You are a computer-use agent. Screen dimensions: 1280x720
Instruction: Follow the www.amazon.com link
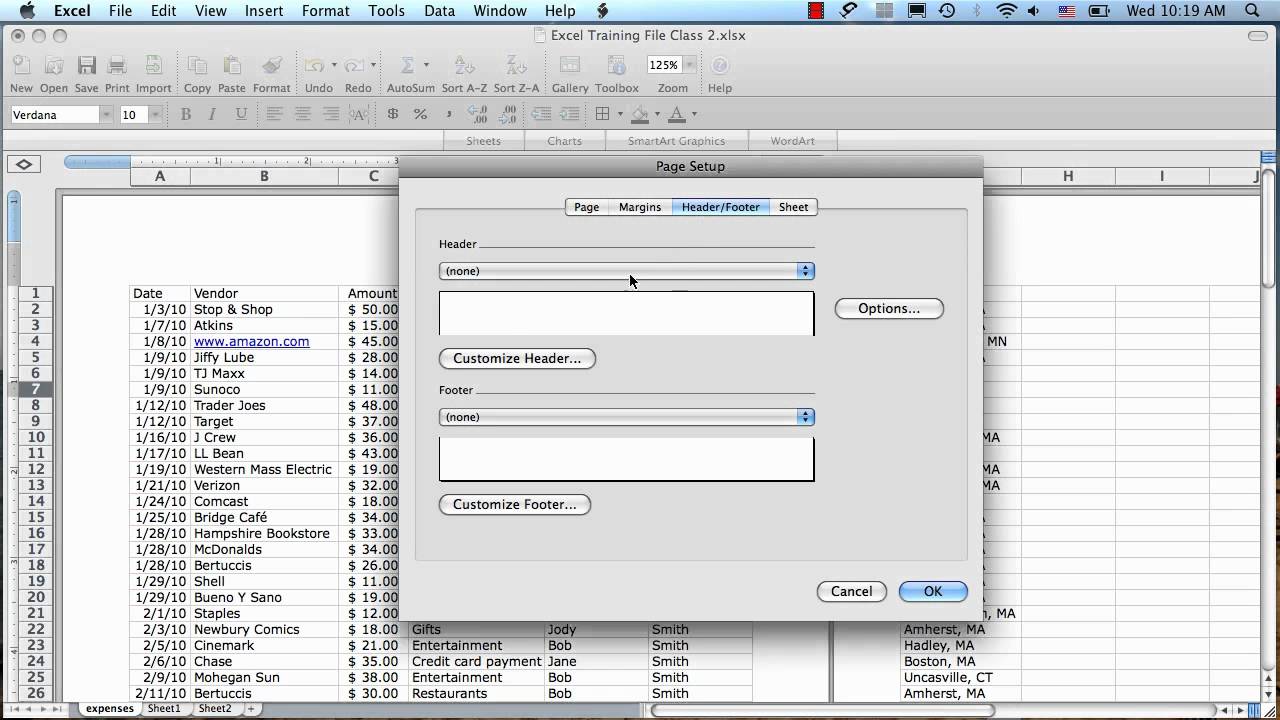[252, 341]
